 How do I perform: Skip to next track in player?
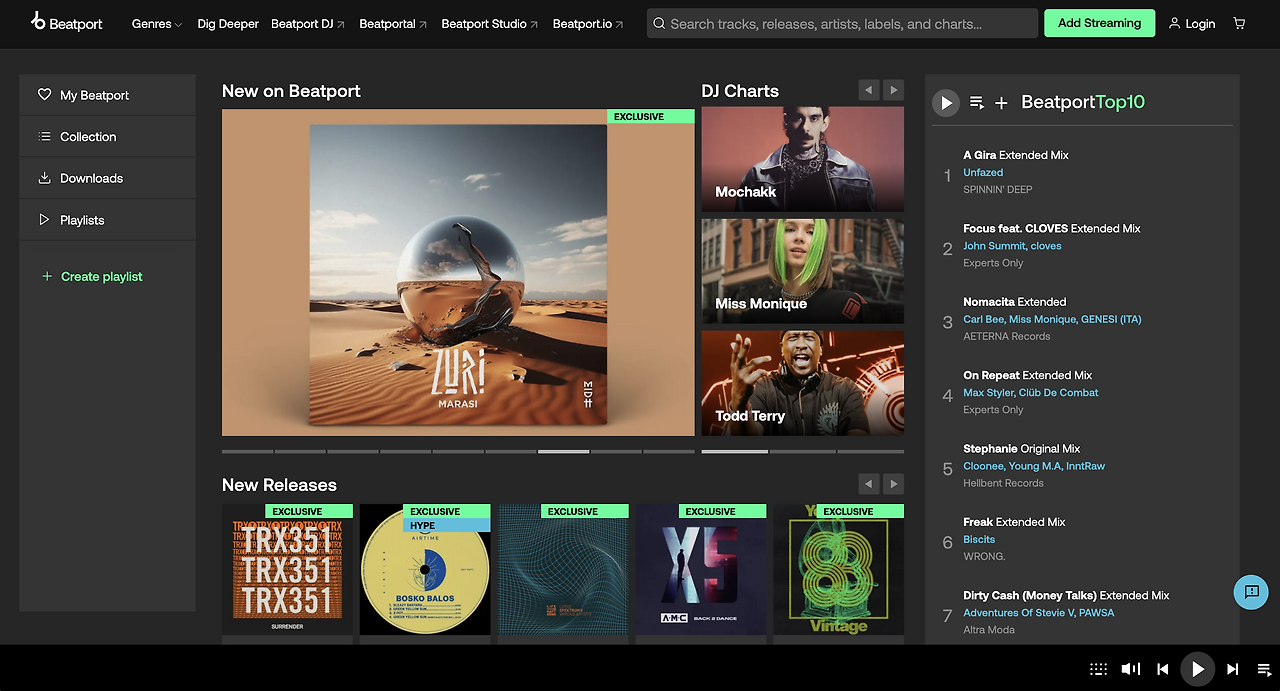point(1232,669)
